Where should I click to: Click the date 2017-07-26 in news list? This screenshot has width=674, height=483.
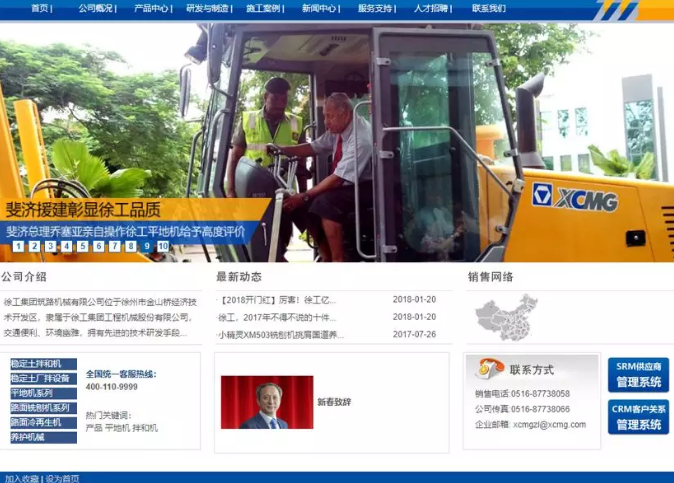pos(414,334)
